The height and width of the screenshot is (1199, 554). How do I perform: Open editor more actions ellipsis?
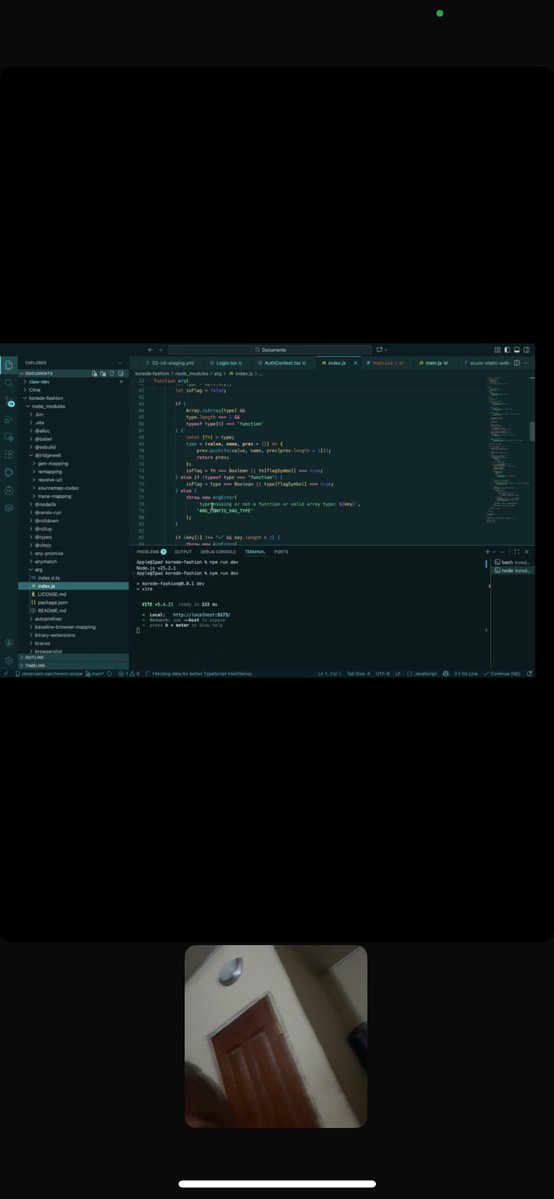pos(526,362)
